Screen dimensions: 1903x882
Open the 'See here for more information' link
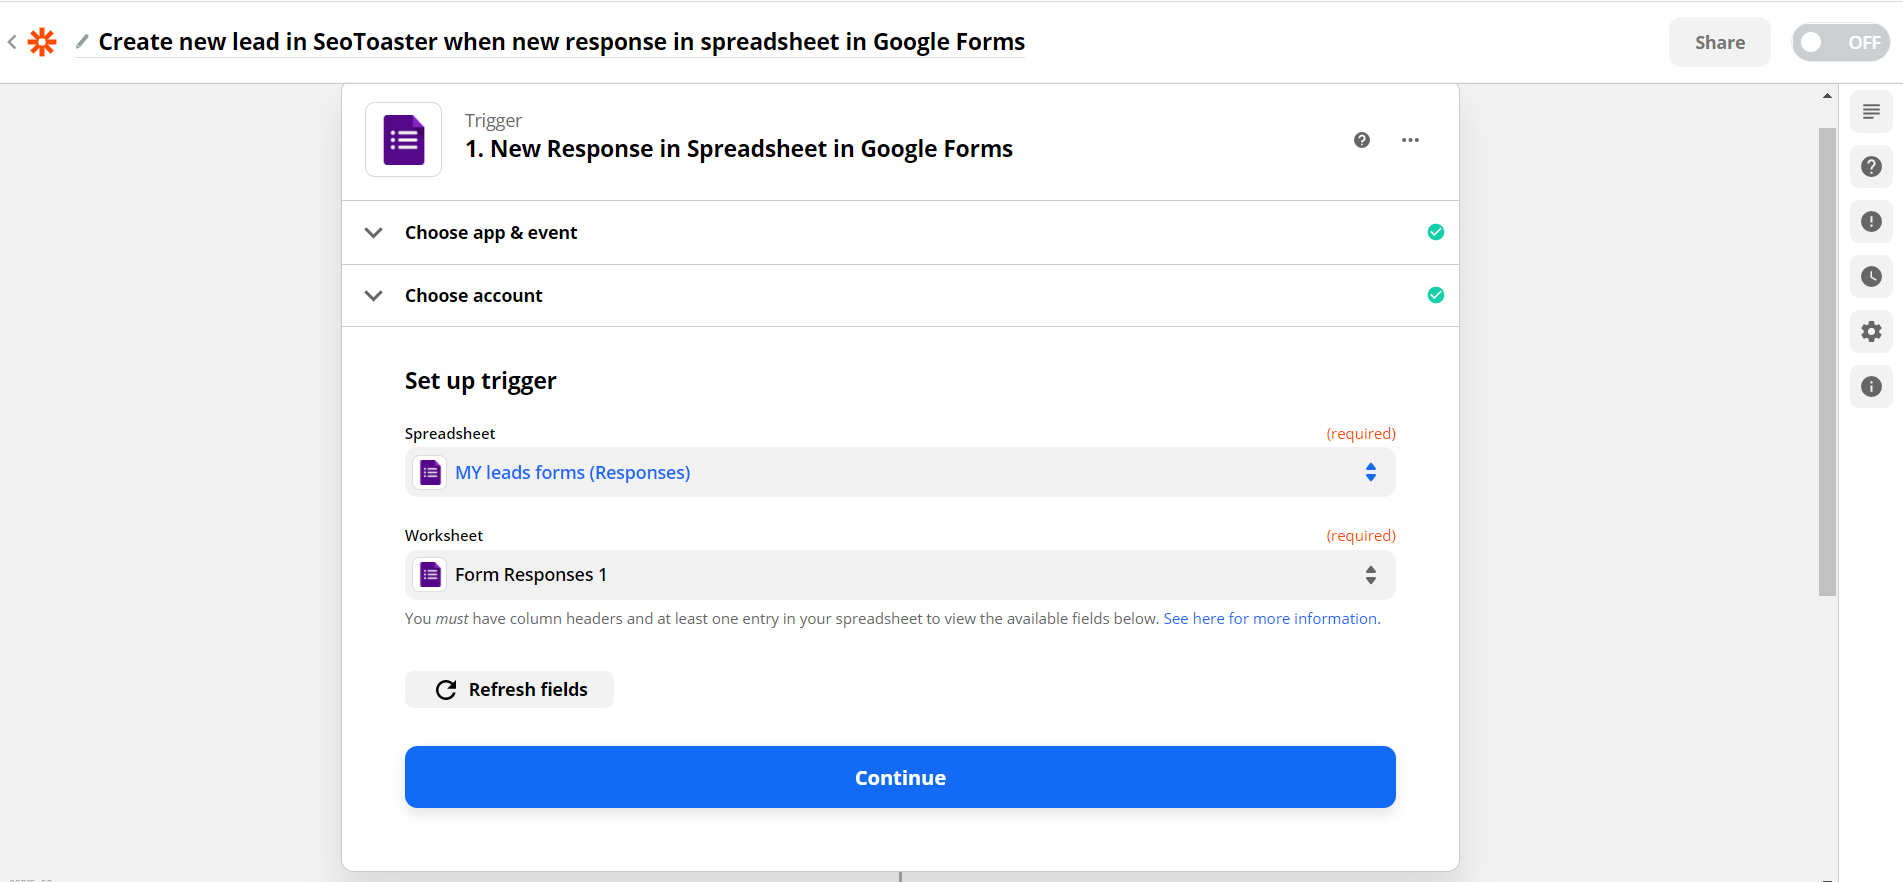click(x=1269, y=619)
